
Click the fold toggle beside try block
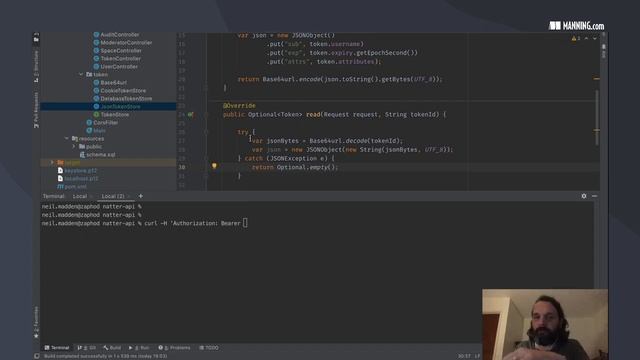click(206, 132)
